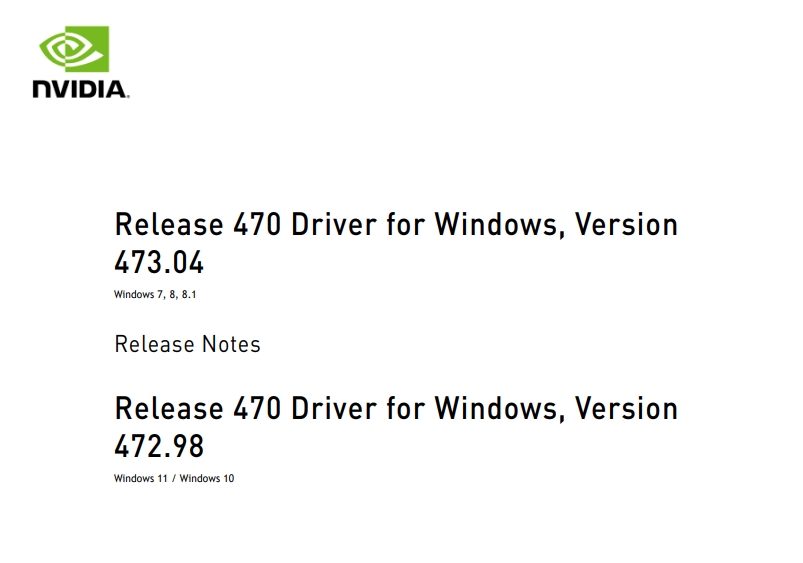Click "Release" in the heading above 472.98

169,408
